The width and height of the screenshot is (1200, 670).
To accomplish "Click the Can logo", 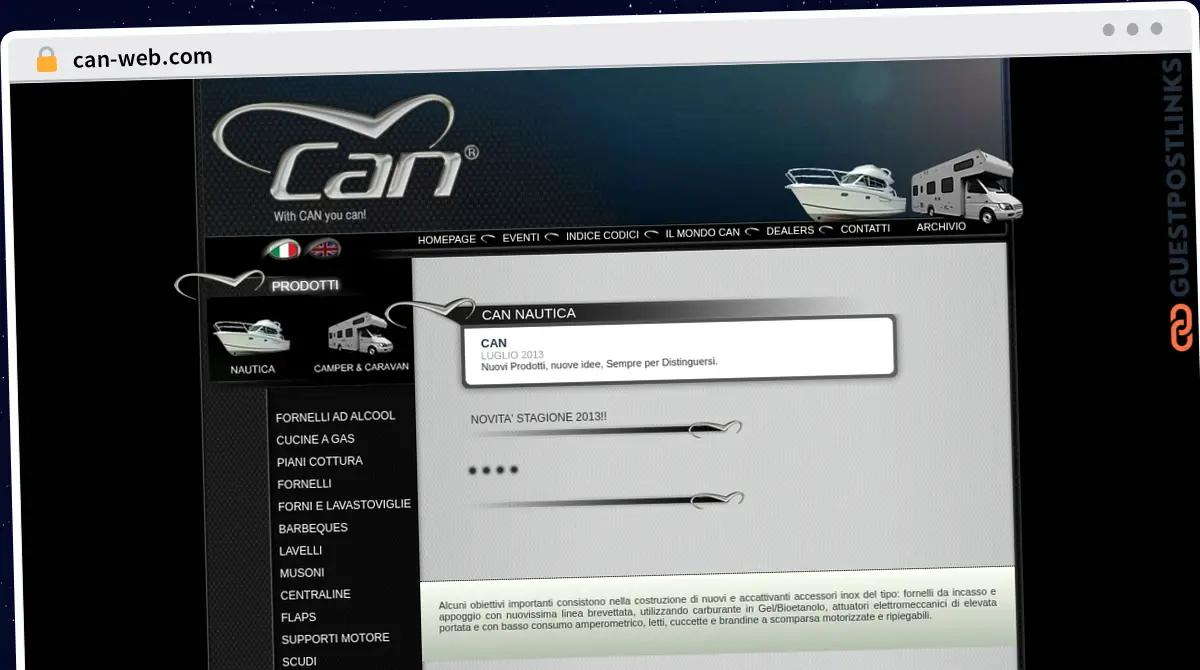I will coord(347,150).
